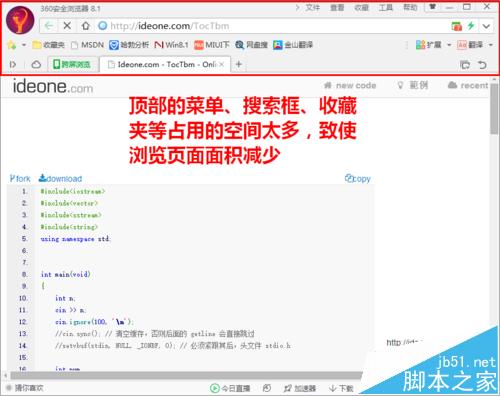The image size is (500, 396).
Task: Click the vertical scrollbar thumb
Action: point(494,110)
